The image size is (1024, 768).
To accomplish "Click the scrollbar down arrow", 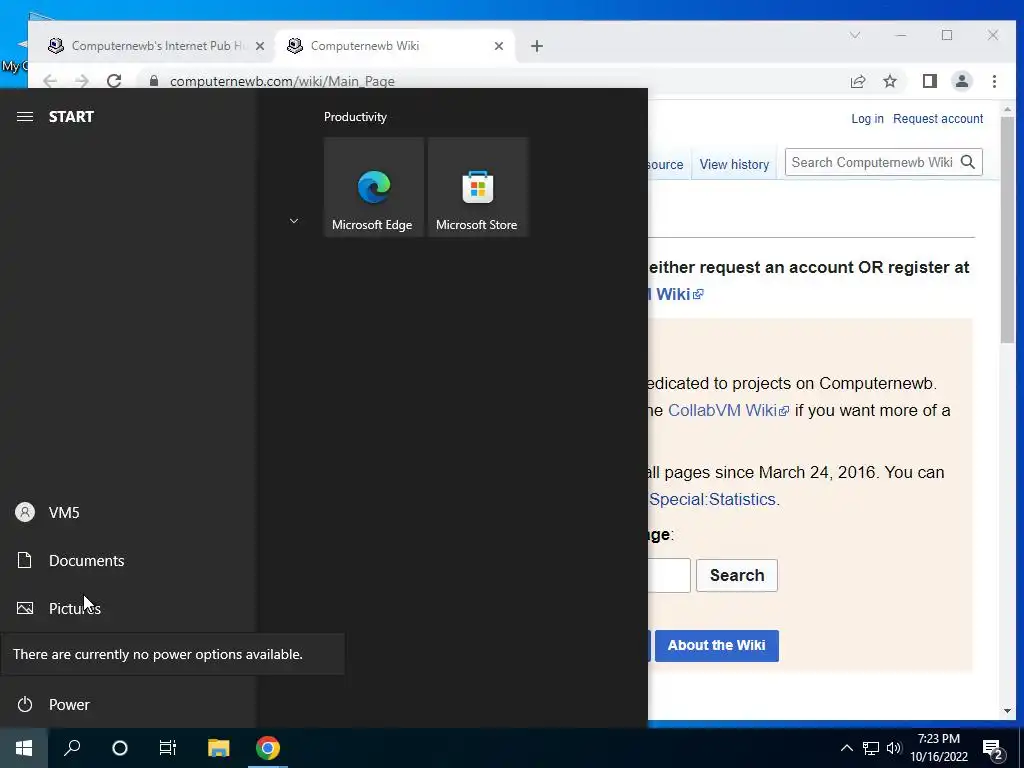I will click(x=1007, y=711).
